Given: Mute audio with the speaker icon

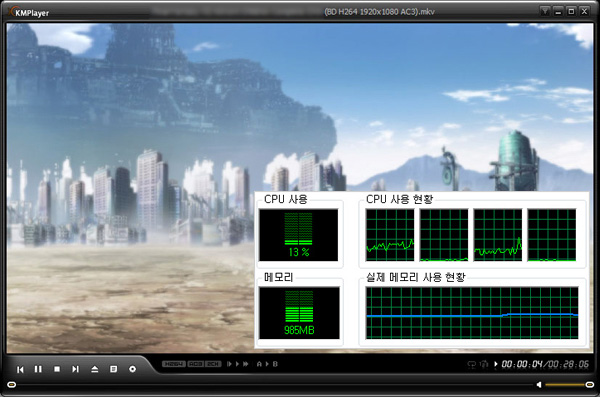Looking at the screenshot, I should pyautogui.click(x=539, y=384).
